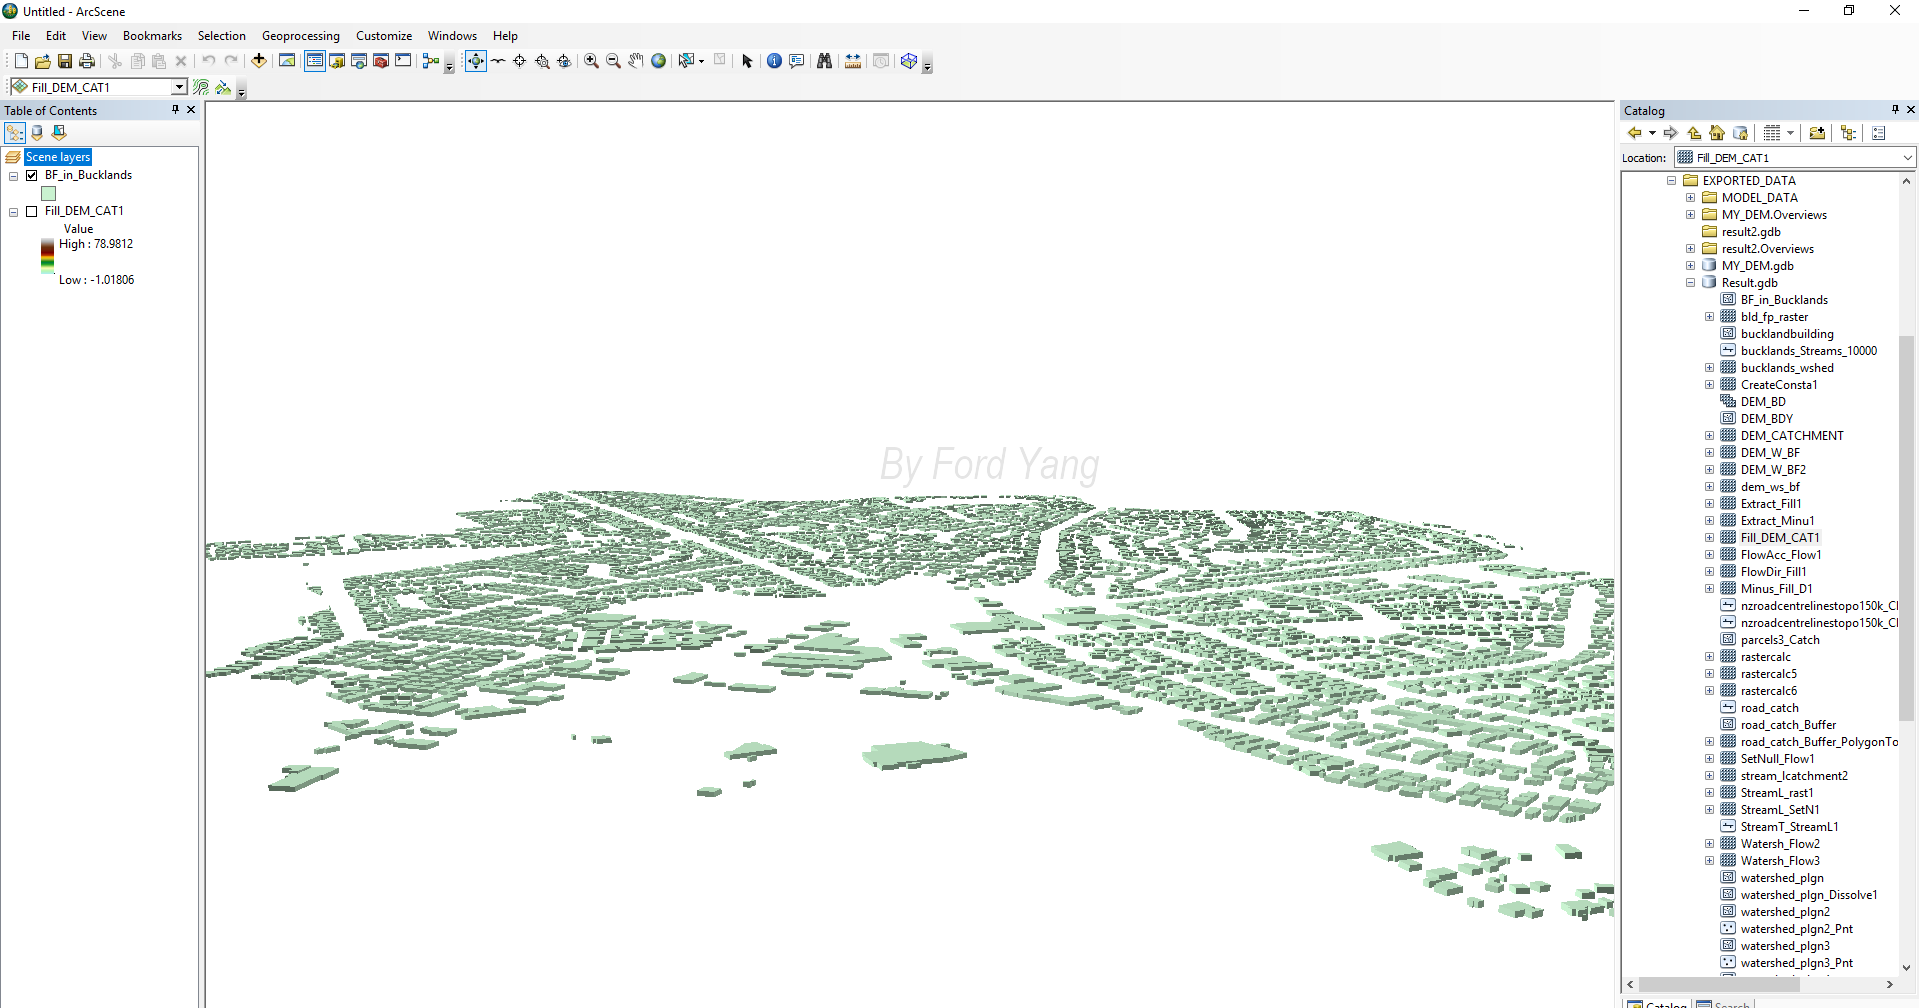Click the 3D Analyst contour tool
The width and height of the screenshot is (1919, 1008).
point(201,87)
